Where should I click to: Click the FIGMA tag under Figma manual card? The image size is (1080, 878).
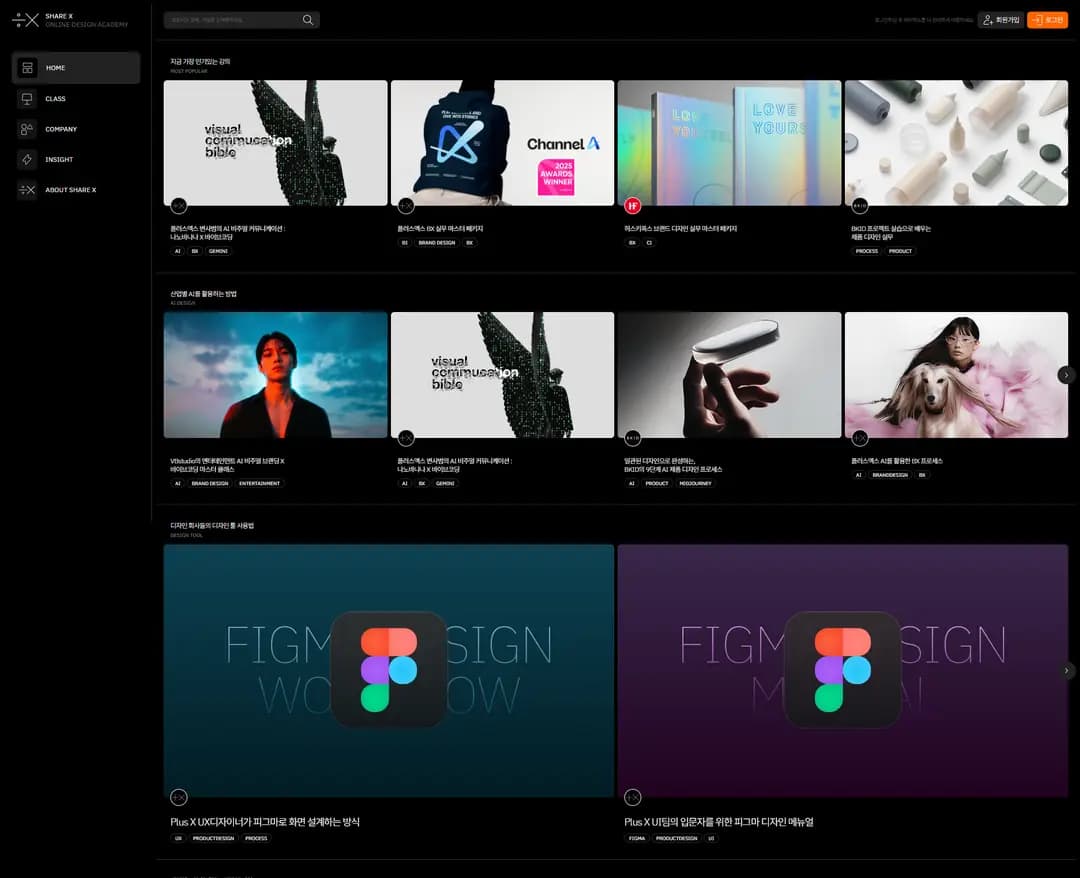(x=637, y=839)
